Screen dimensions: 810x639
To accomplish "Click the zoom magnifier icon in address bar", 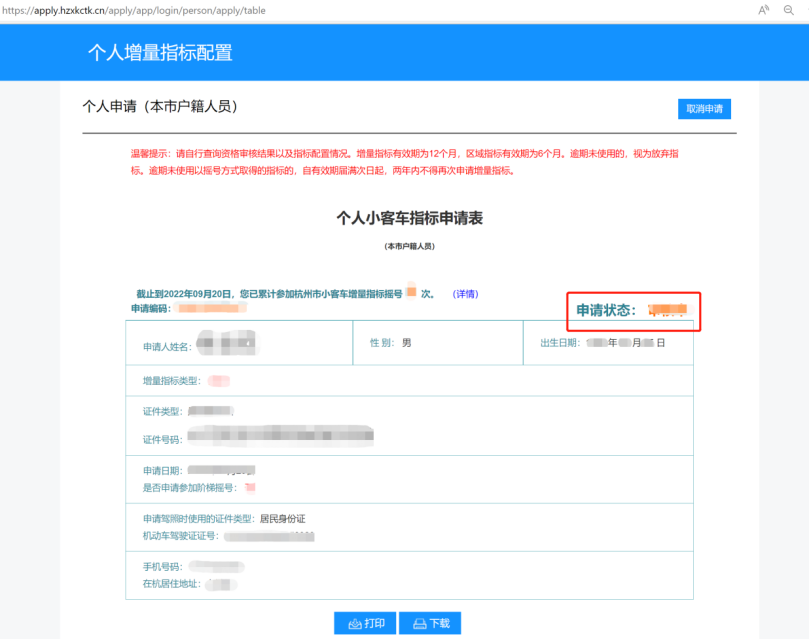I will (788, 10).
